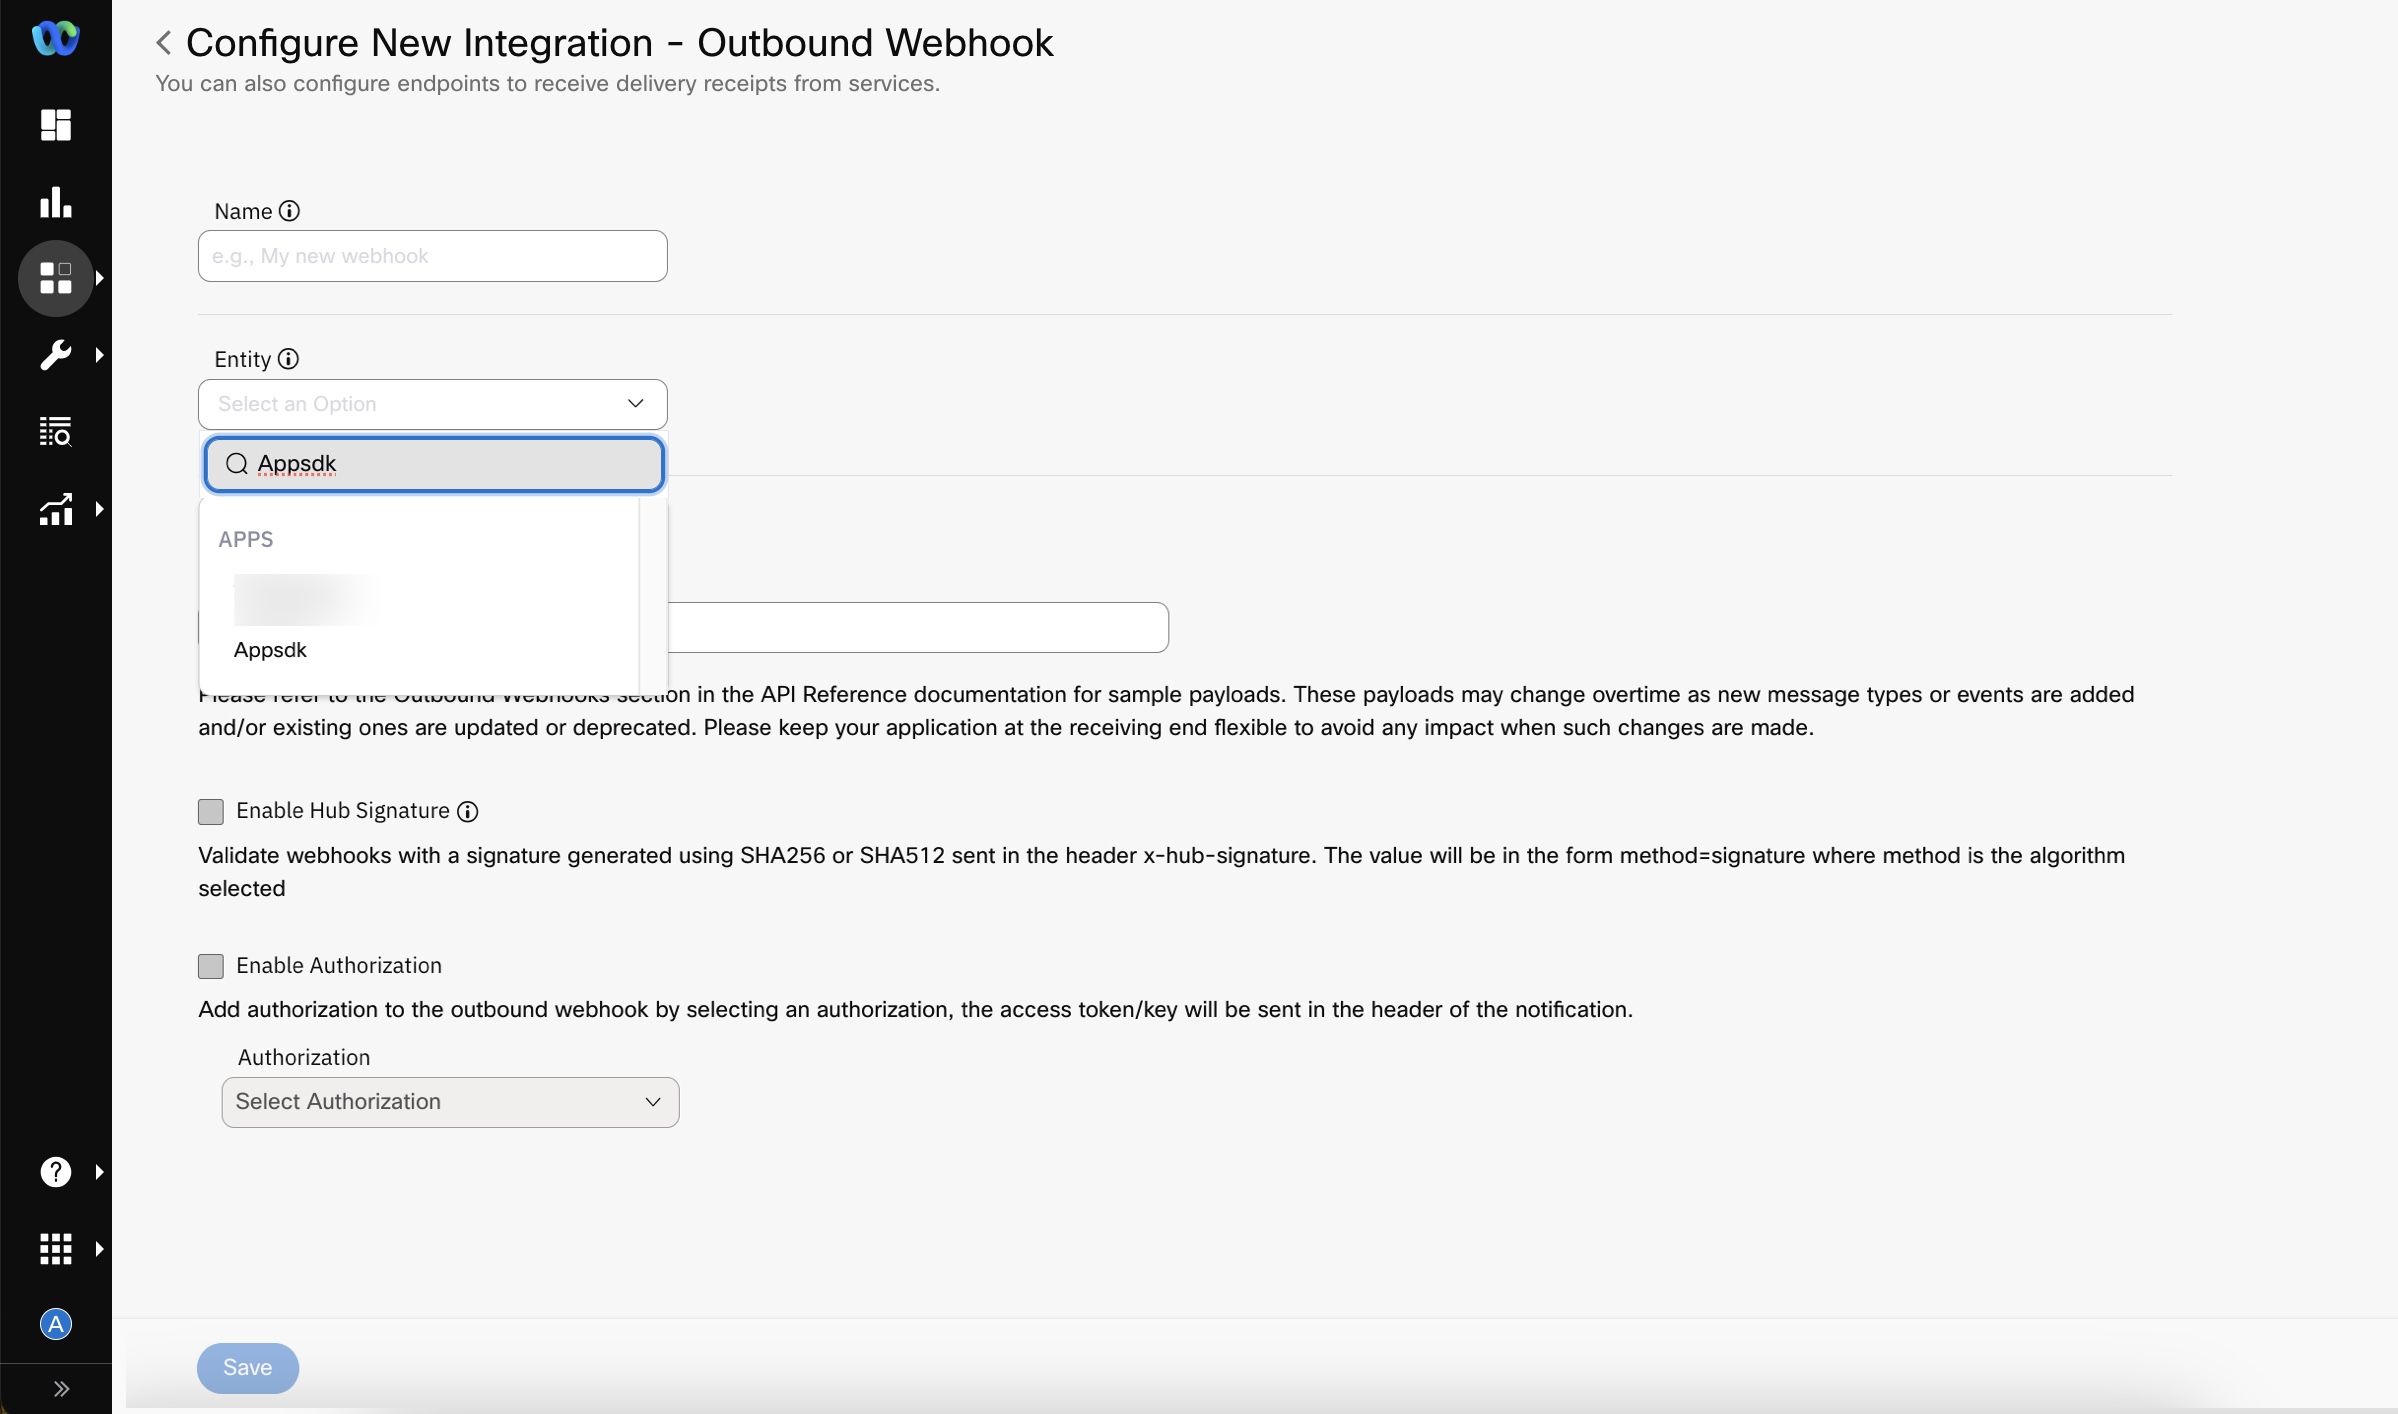The height and width of the screenshot is (1414, 2398).
Task: Open the apps grid launcher icon
Action: [x=55, y=1248]
